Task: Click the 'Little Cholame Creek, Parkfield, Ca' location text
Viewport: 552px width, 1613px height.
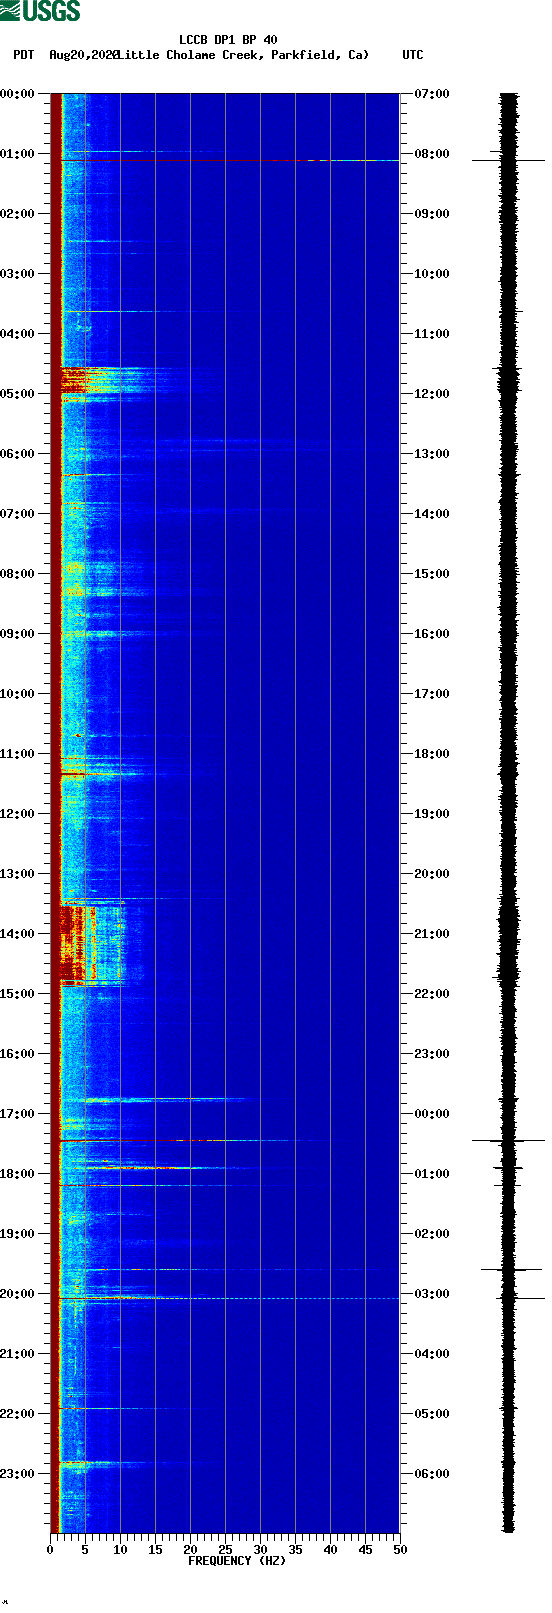Action: point(242,55)
